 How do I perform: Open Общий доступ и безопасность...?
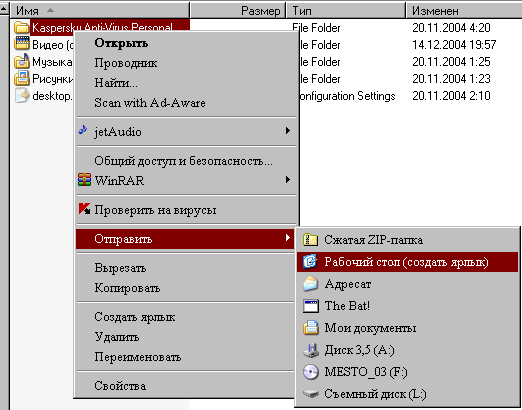[x=186, y=161]
